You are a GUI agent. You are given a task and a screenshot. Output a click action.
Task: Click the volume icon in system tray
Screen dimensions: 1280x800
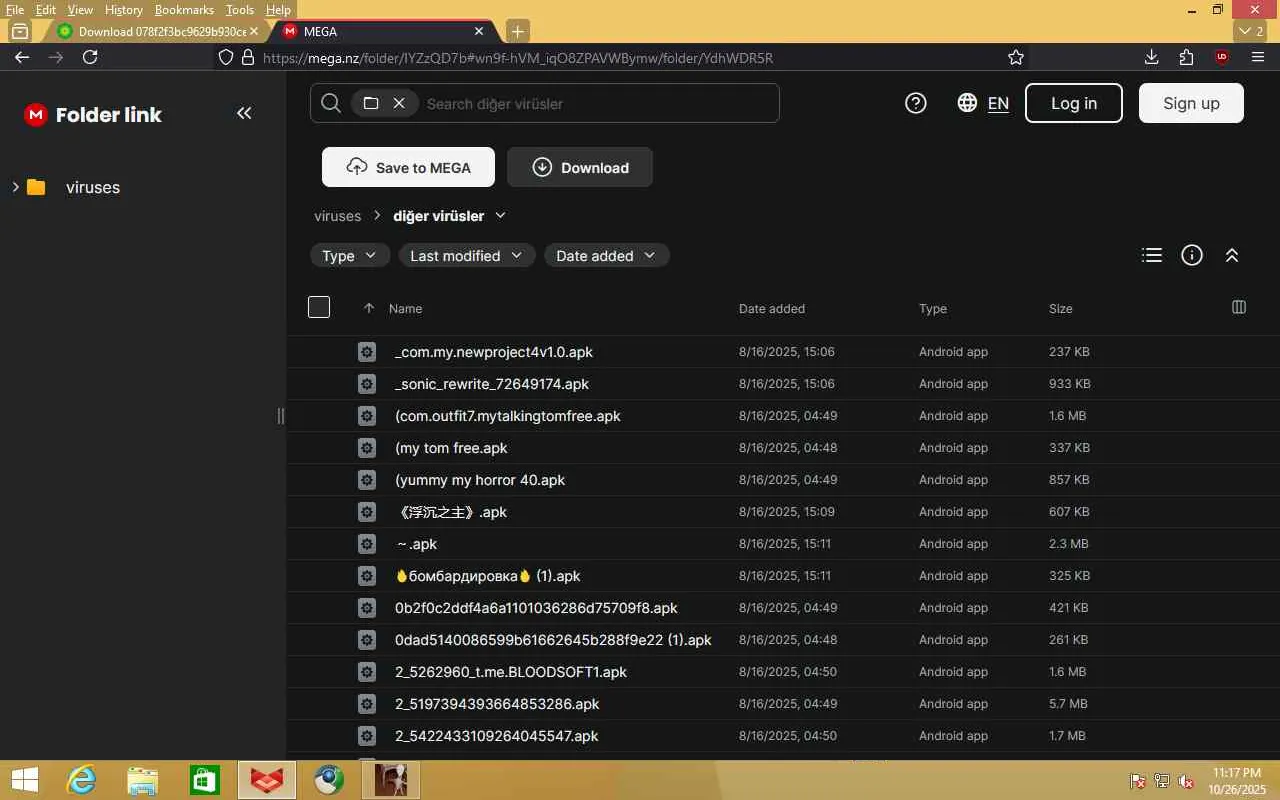(1187, 781)
